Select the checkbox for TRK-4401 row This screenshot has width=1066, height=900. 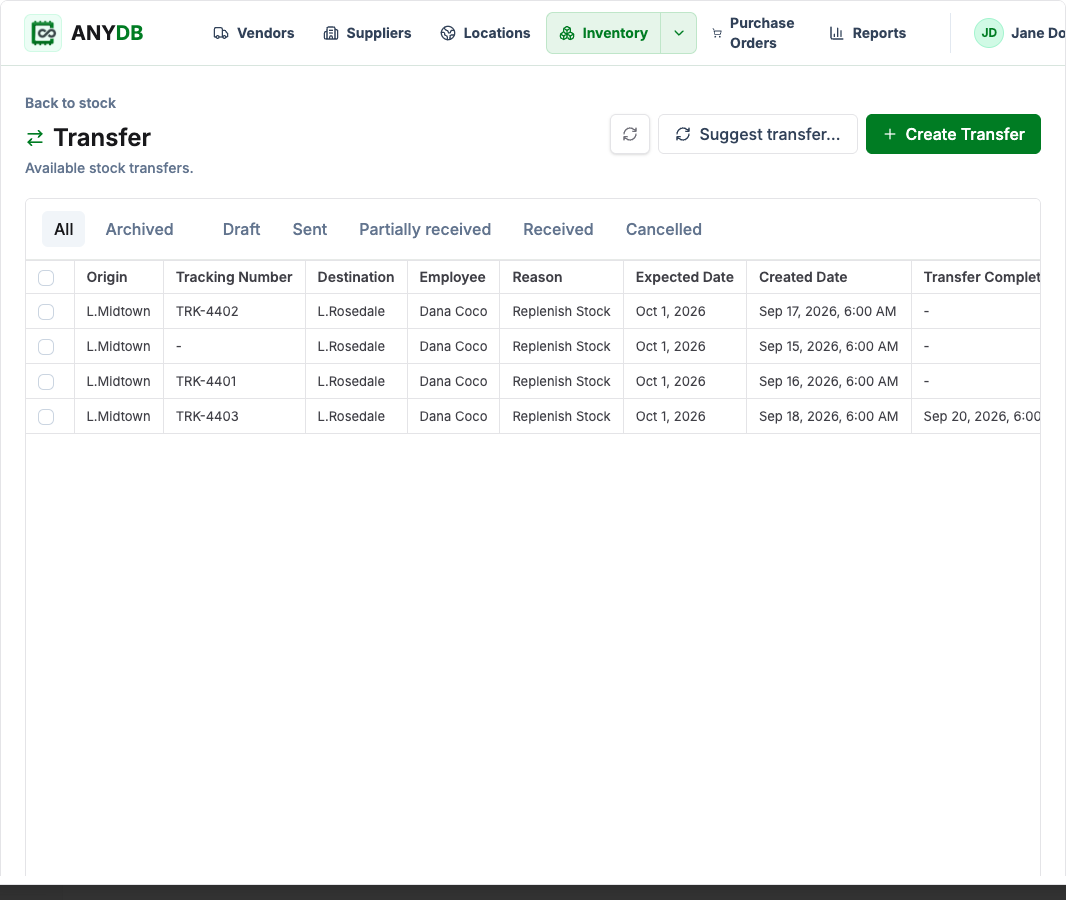[46, 381]
